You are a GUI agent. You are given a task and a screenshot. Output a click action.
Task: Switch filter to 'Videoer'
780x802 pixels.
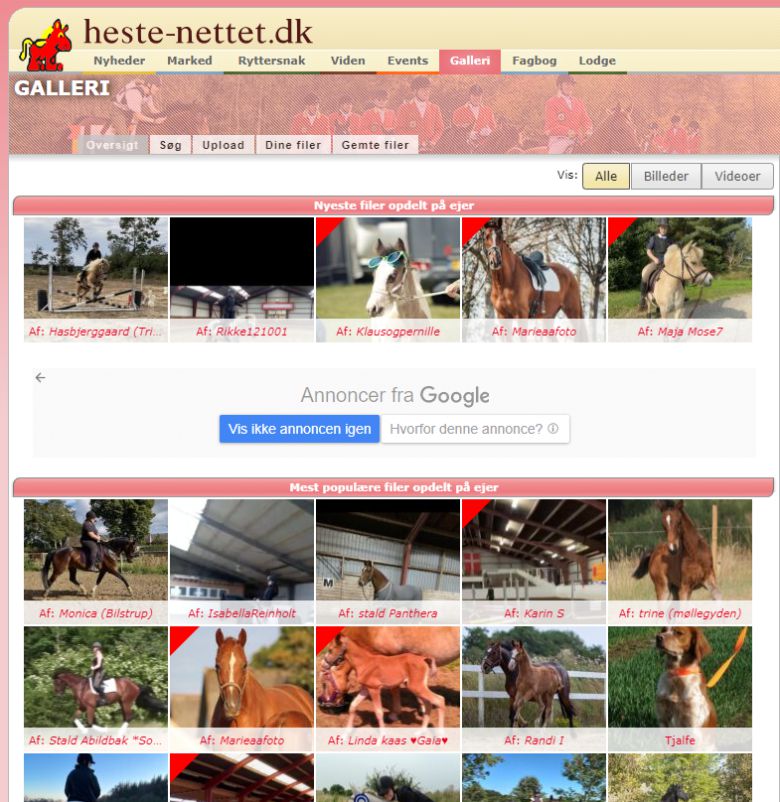(x=737, y=176)
